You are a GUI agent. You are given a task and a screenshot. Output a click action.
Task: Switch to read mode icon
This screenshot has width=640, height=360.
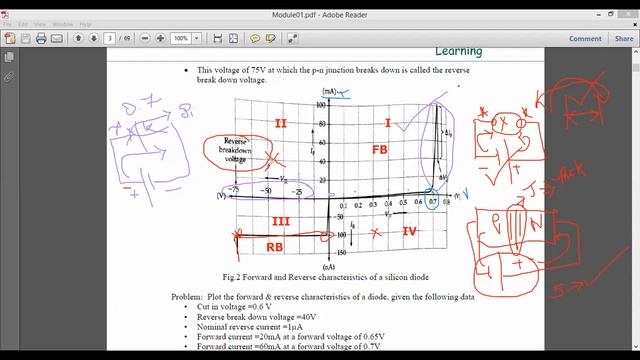click(x=292, y=38)
